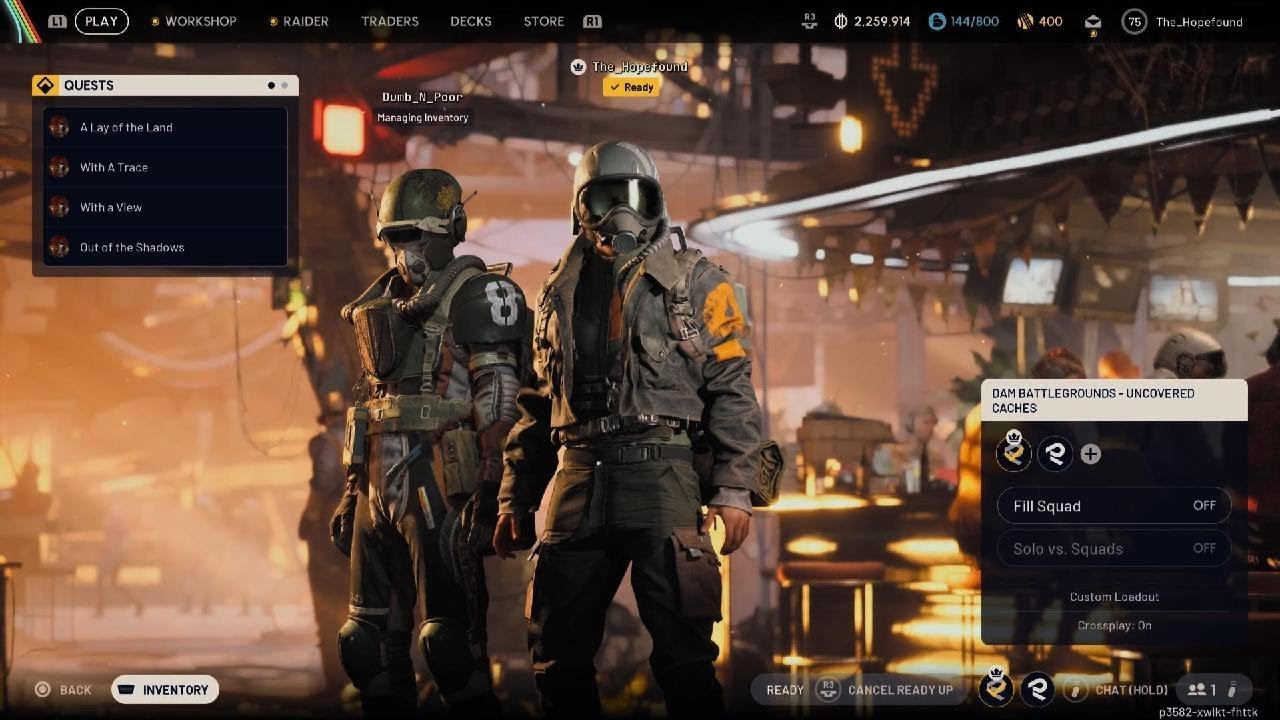Click the touchpad icon on the INVENTORY button
The height and width of the screenshot is (720, 1280).
pyautogui.click(x=126, y=690)
